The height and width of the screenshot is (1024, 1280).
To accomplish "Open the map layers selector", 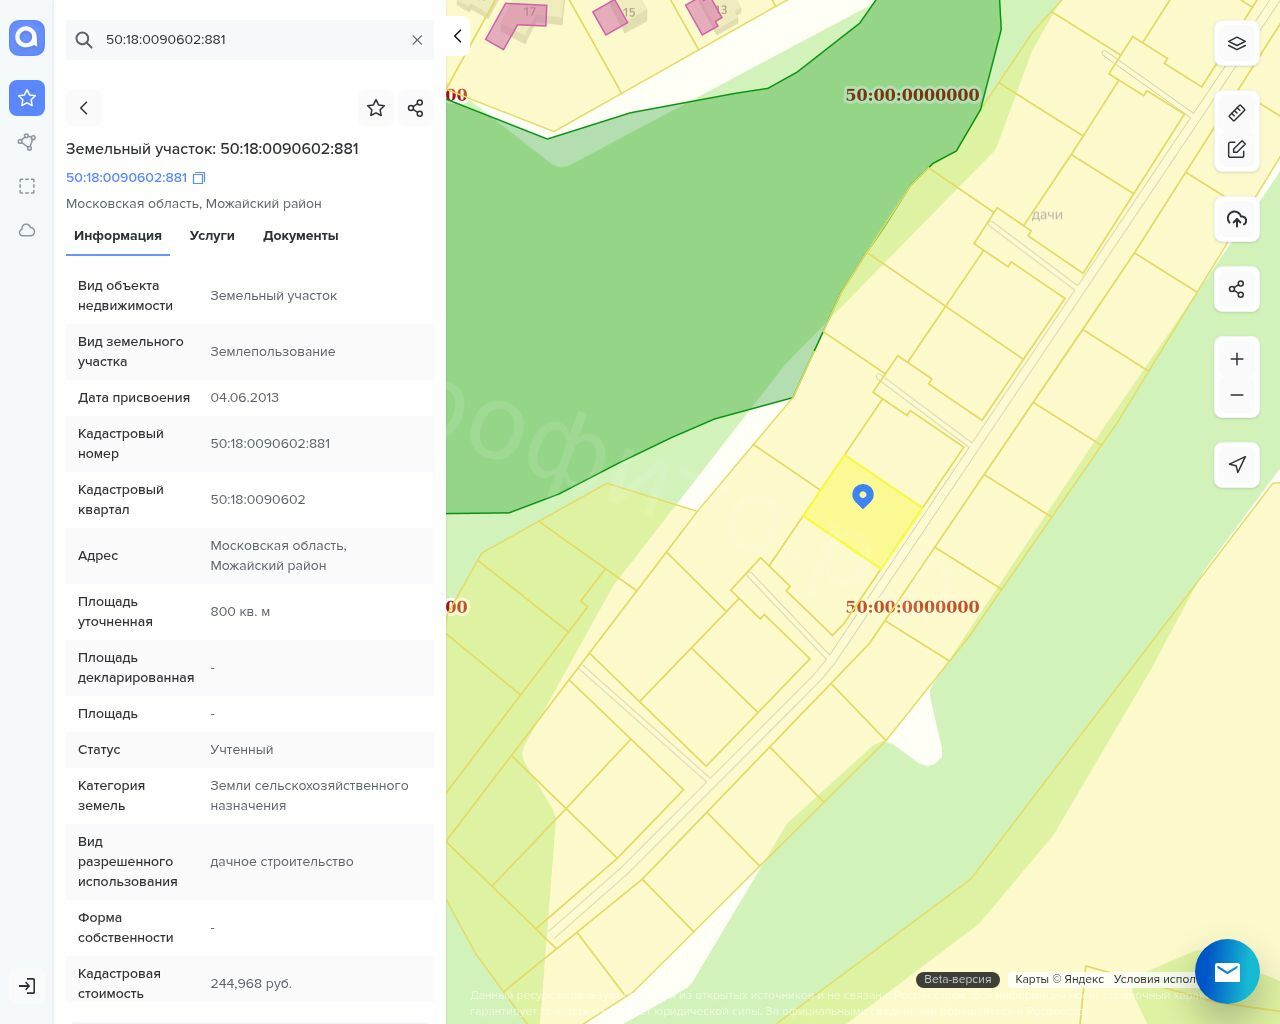I will (1237, 44).
